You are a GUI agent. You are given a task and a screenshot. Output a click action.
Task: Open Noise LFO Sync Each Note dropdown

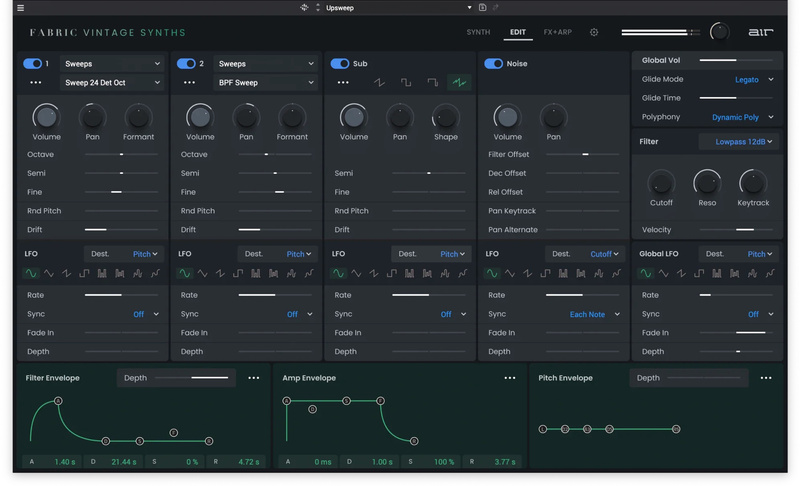click(x=595, y=314)
